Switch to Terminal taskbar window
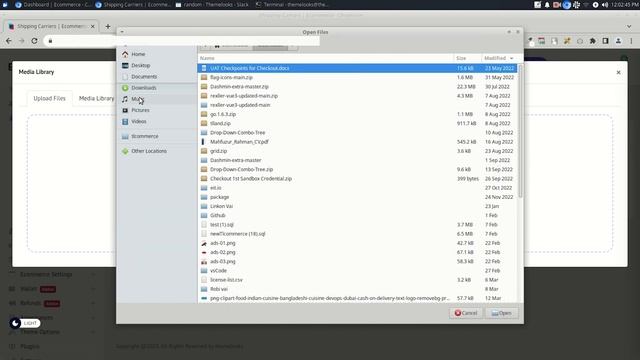This screenshot has width=640, height=360. (292, 5)
